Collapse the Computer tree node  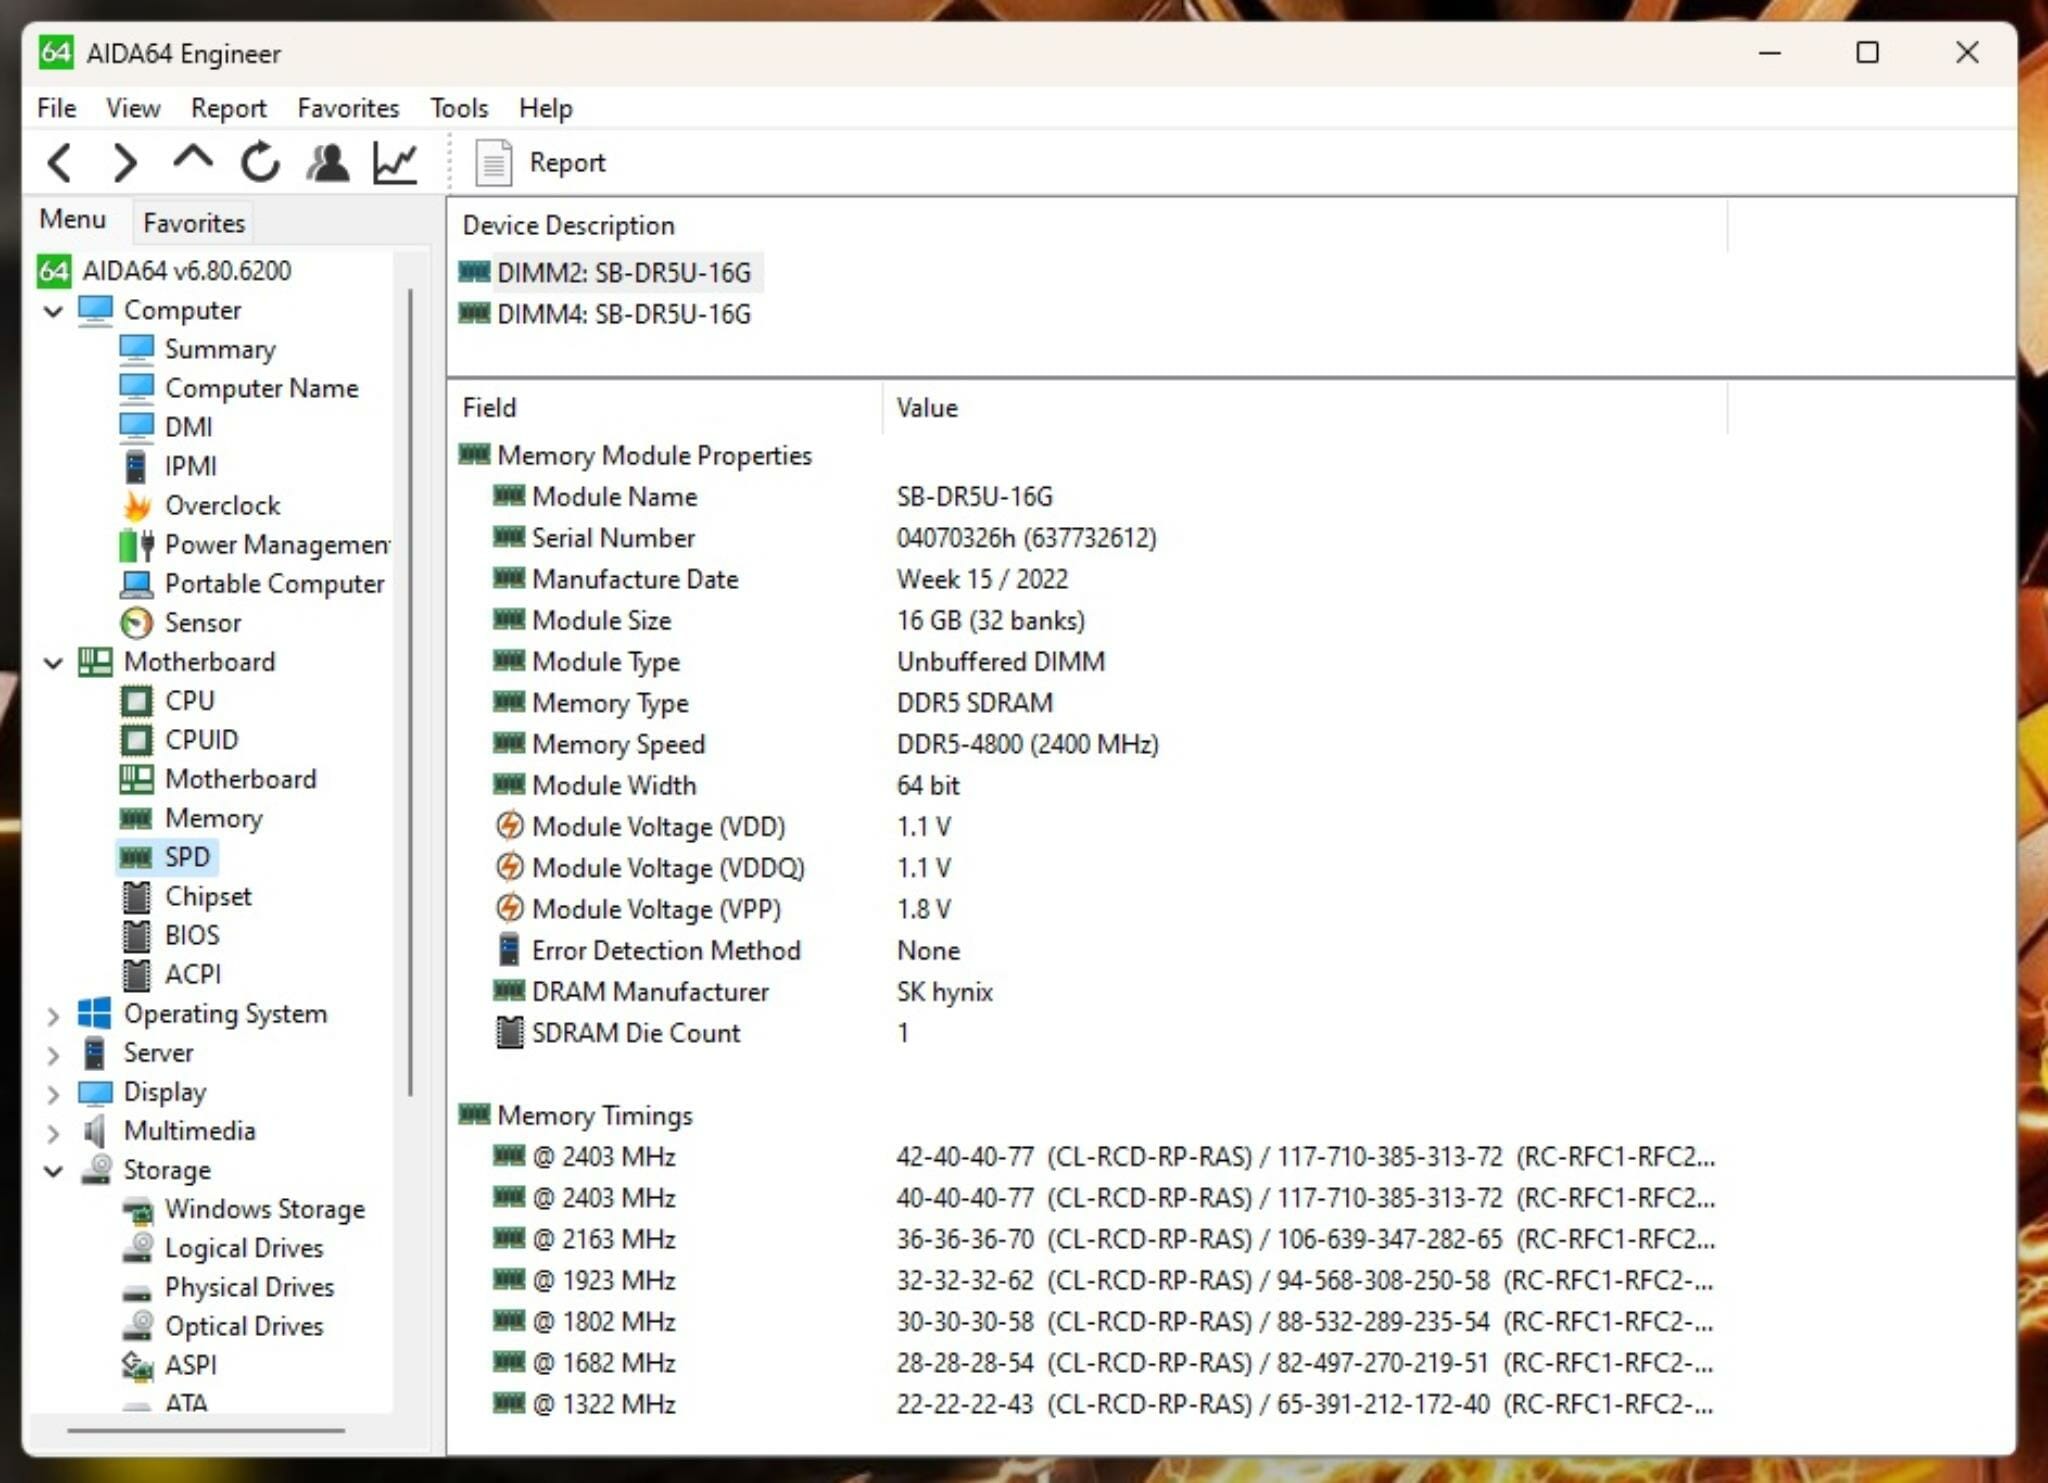[54, 311]
